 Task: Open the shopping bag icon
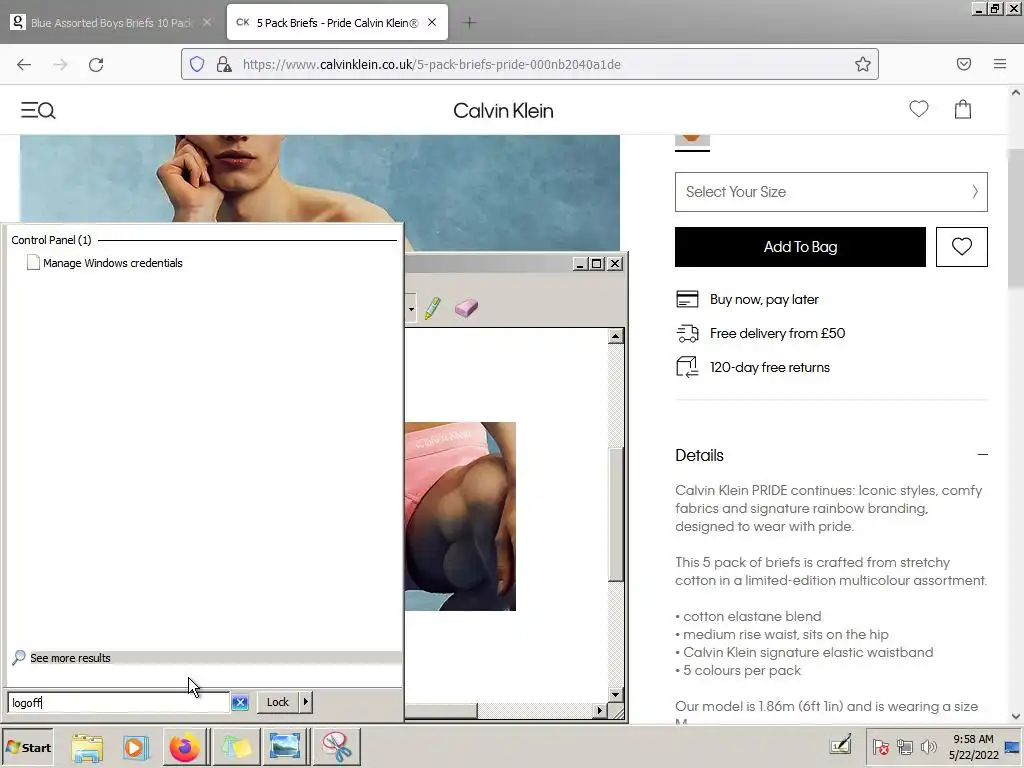pos(963,109)
